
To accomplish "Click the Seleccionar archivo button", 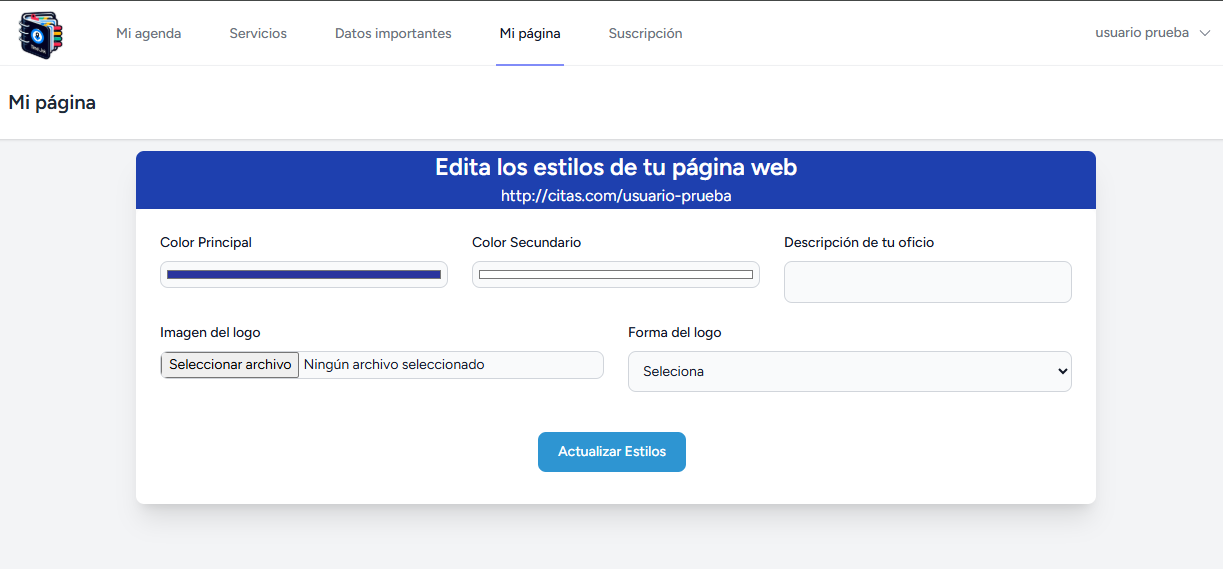I will tap(230, 365).
